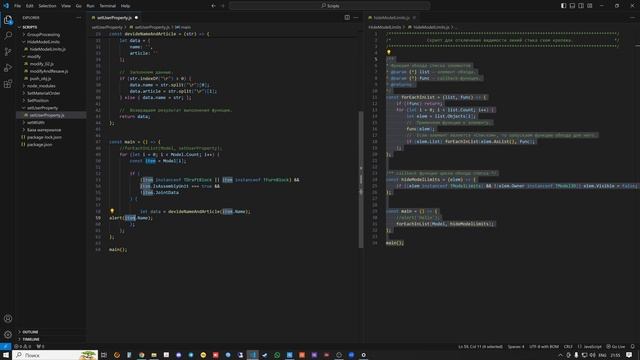This screenshot has width=640, height=360.
Task: Toggle the primary side bar
Action: (x=563, y=6)
